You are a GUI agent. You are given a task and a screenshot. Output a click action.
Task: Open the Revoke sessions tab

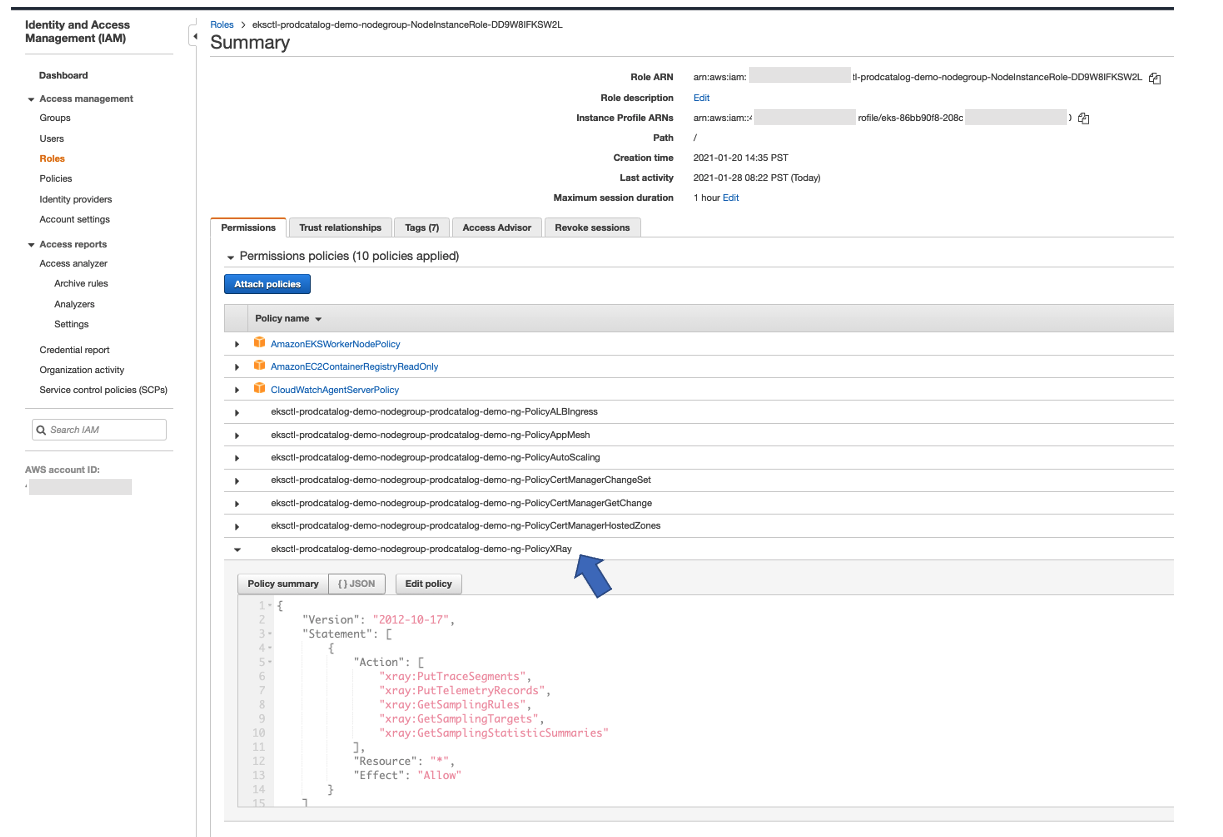point(592,227)
